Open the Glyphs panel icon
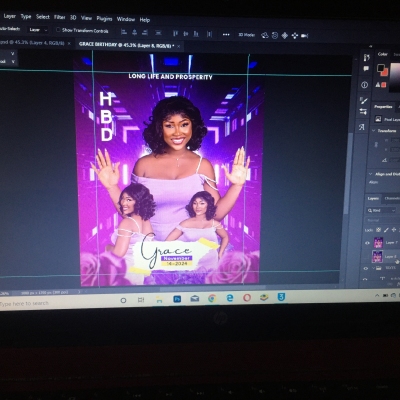The height and width of the screenshot is (400, 400). (x=362, y=127)
